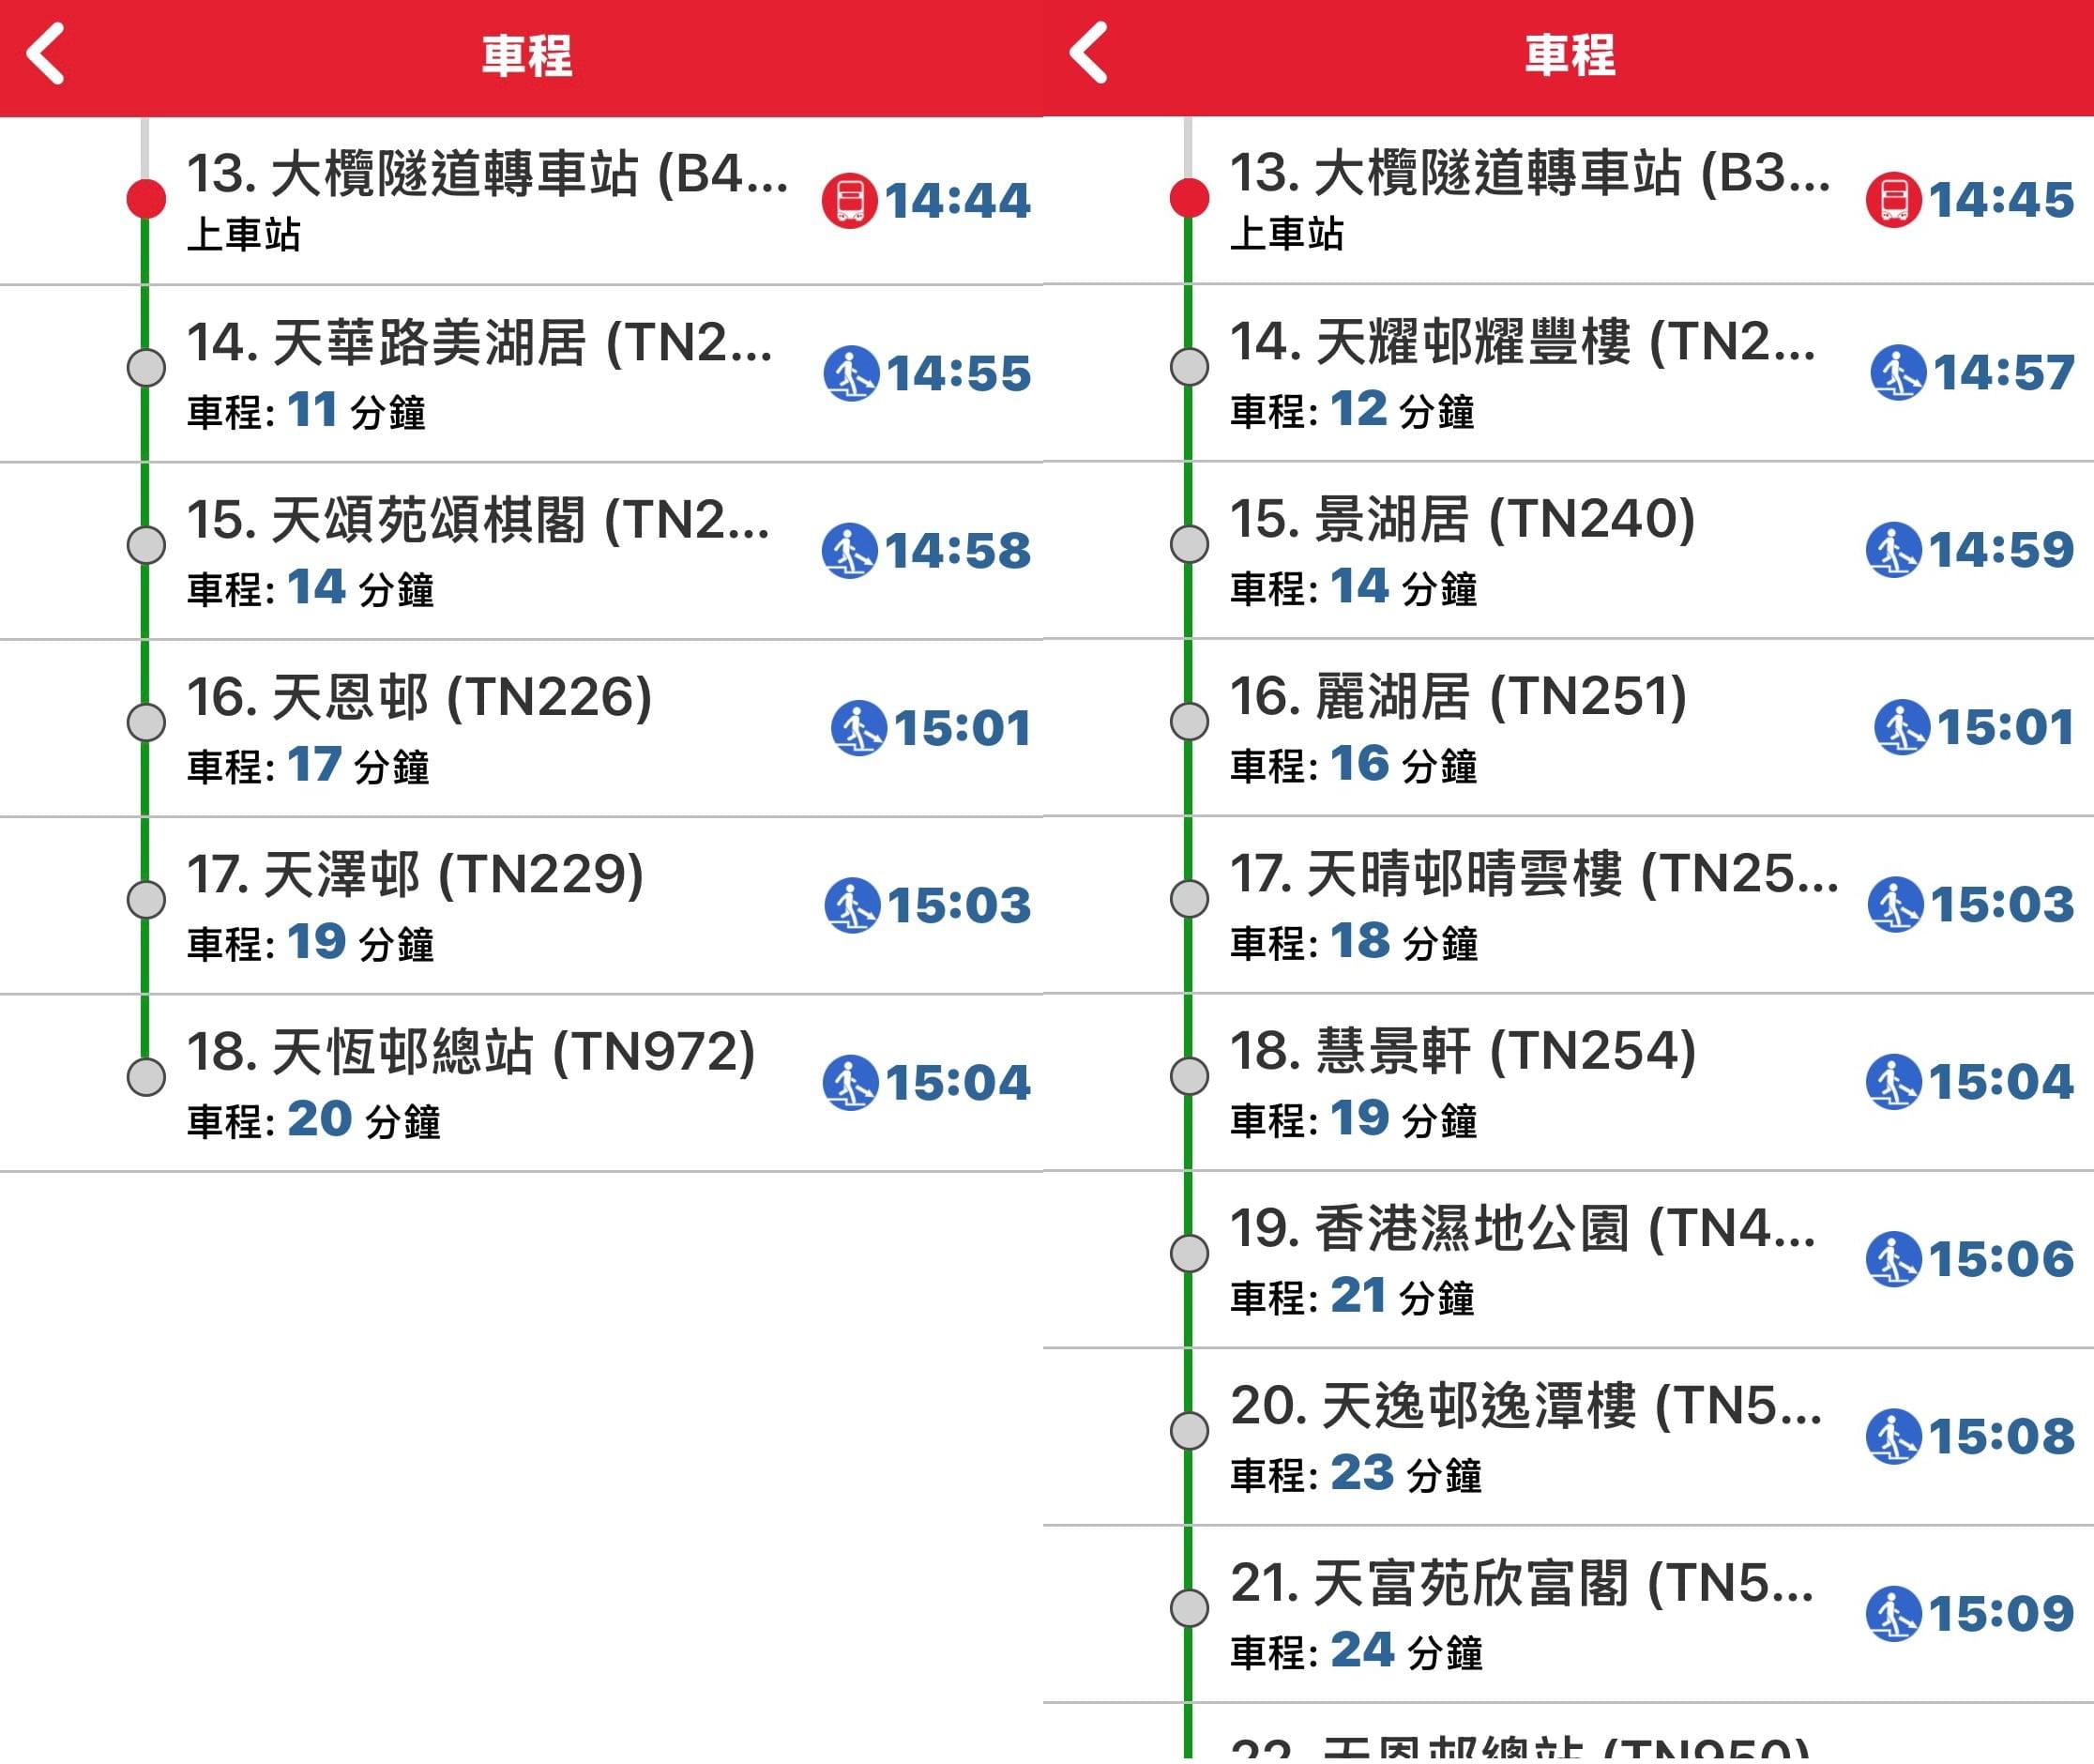Go back using right panel arrow
The height and width of the screenshot is (1764, 2094).
pyautogui.click(x=1089, y=53)
